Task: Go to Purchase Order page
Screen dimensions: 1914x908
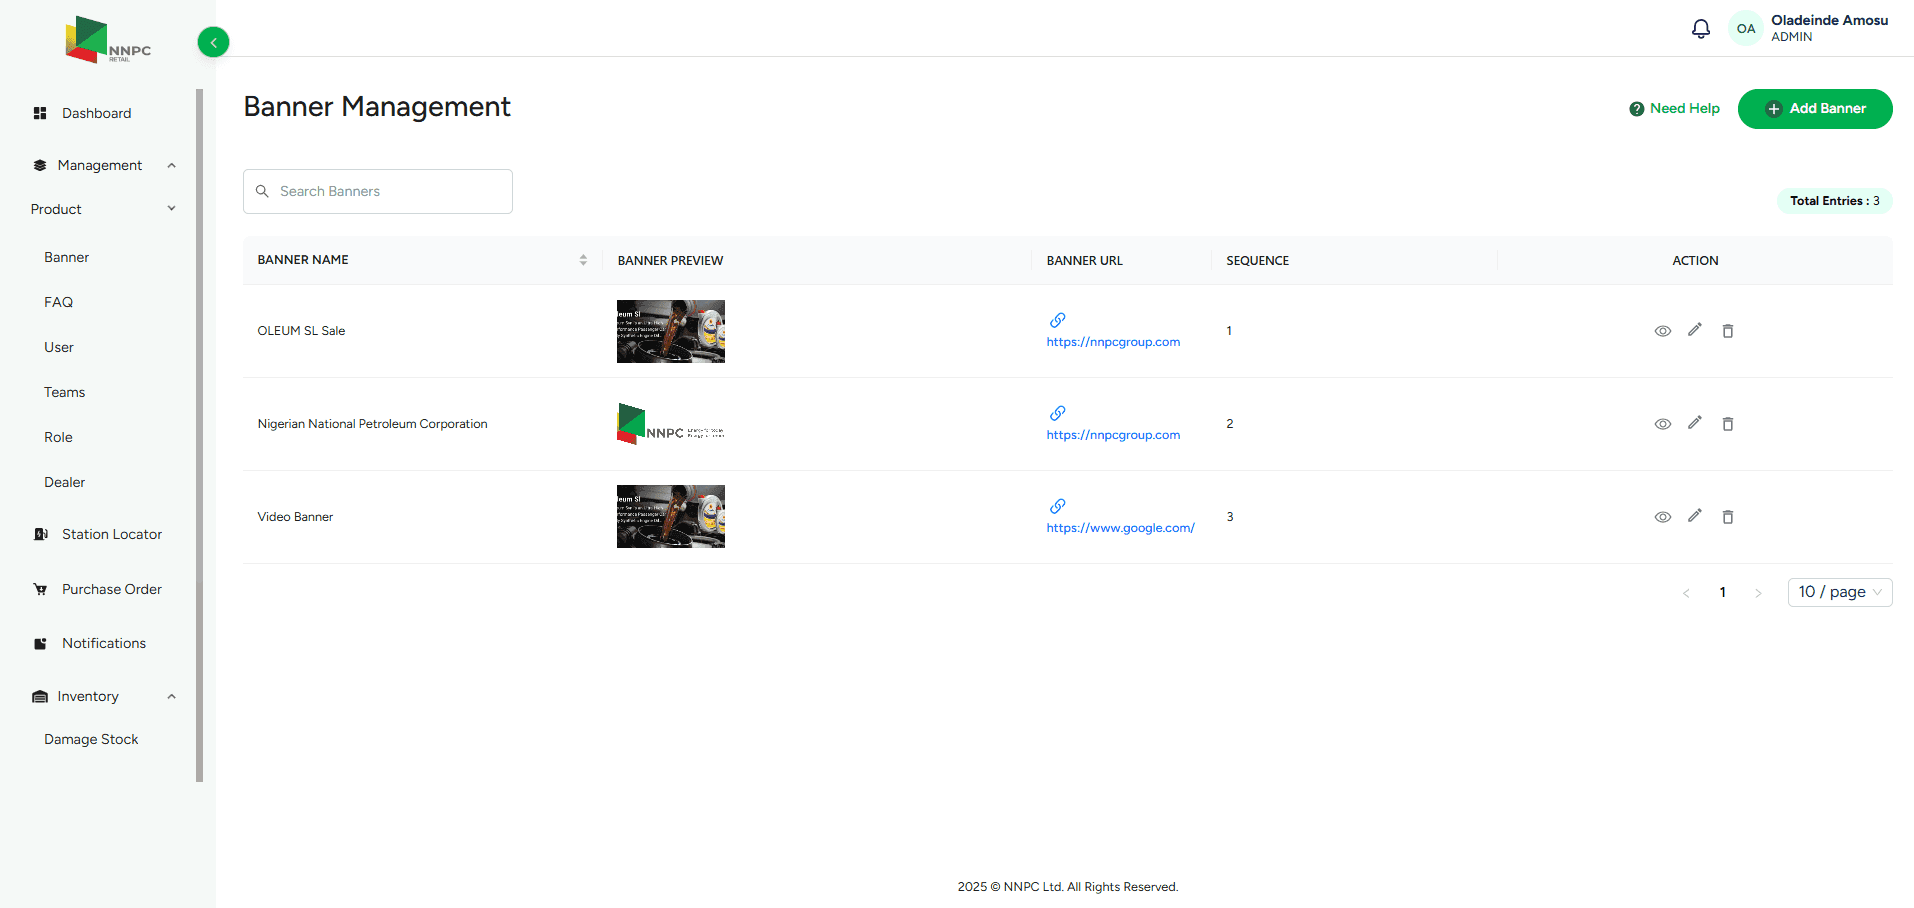Action: (x=111, y=589)
